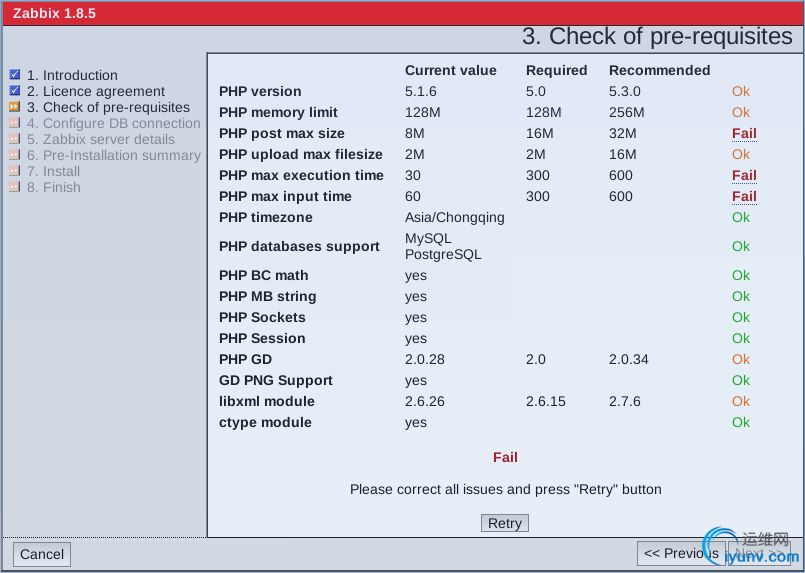
Task: Click step icon beside 7. Install
Action: click(15, 170)
